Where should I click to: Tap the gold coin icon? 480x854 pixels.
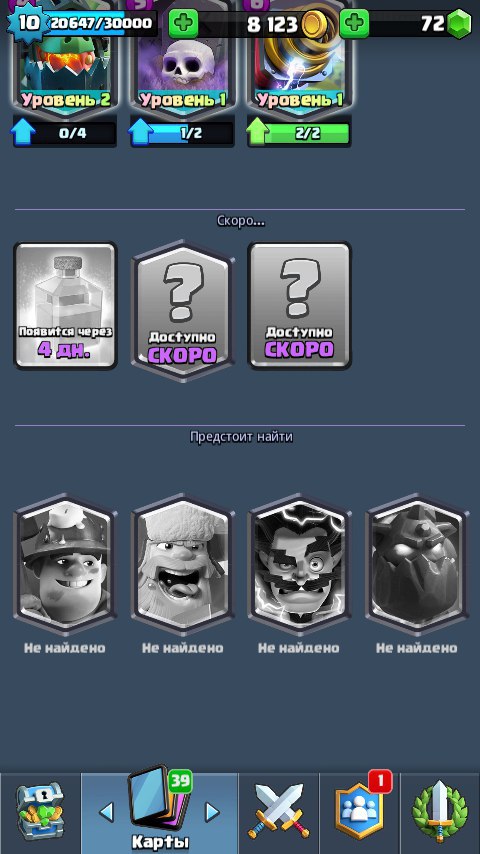click(314, 24)
